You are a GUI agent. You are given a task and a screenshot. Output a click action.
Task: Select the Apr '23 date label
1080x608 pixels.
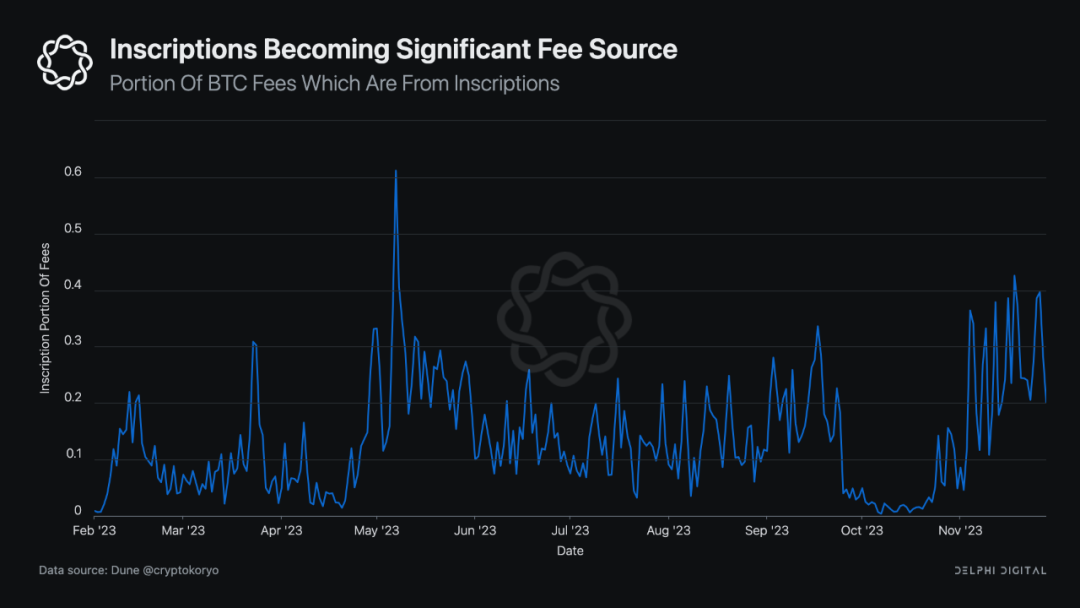[281, 530]
